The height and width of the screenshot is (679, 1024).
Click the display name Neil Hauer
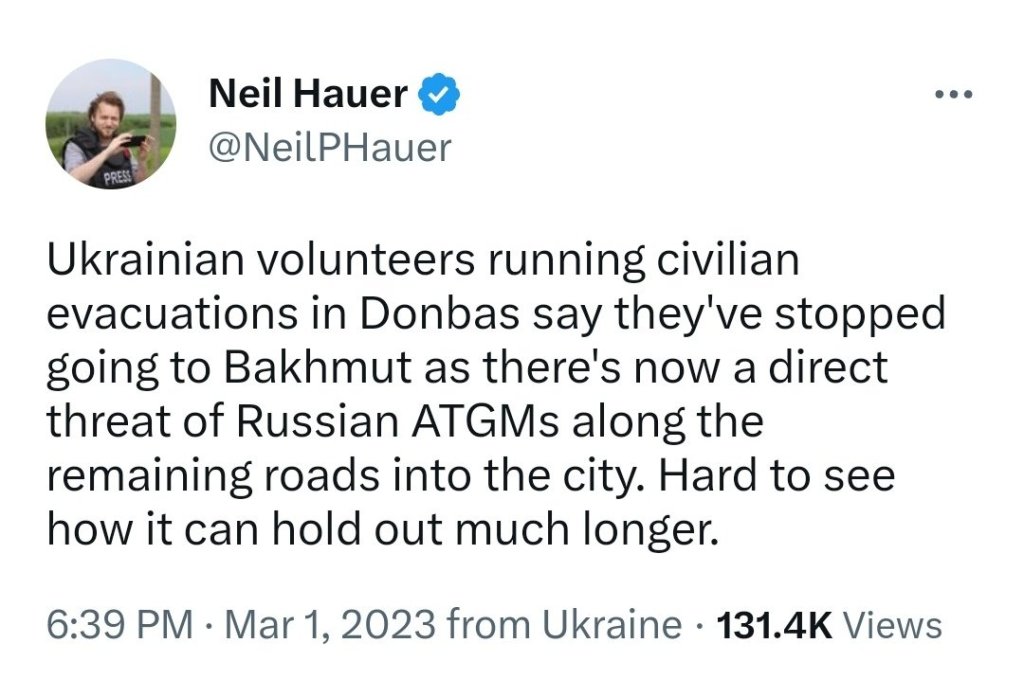[x=308, y=96]
